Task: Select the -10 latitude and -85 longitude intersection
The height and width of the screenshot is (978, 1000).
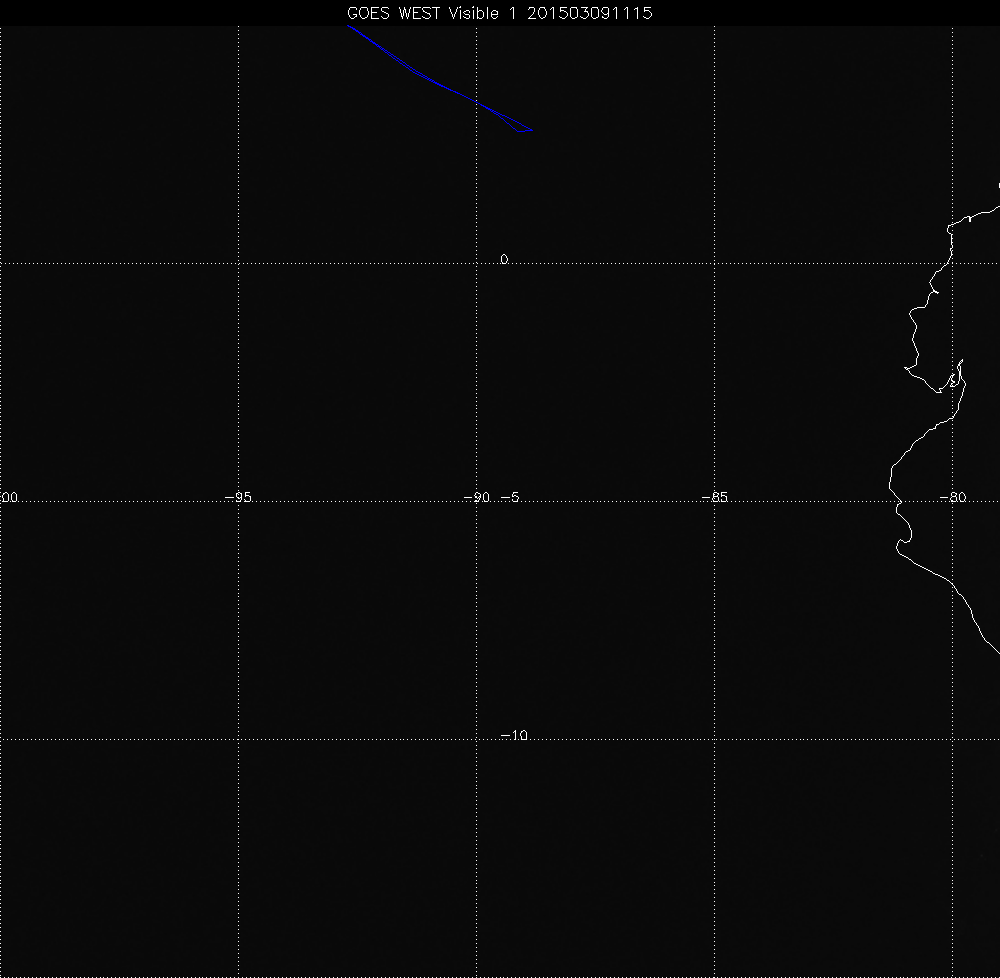Action: [714, 740]
